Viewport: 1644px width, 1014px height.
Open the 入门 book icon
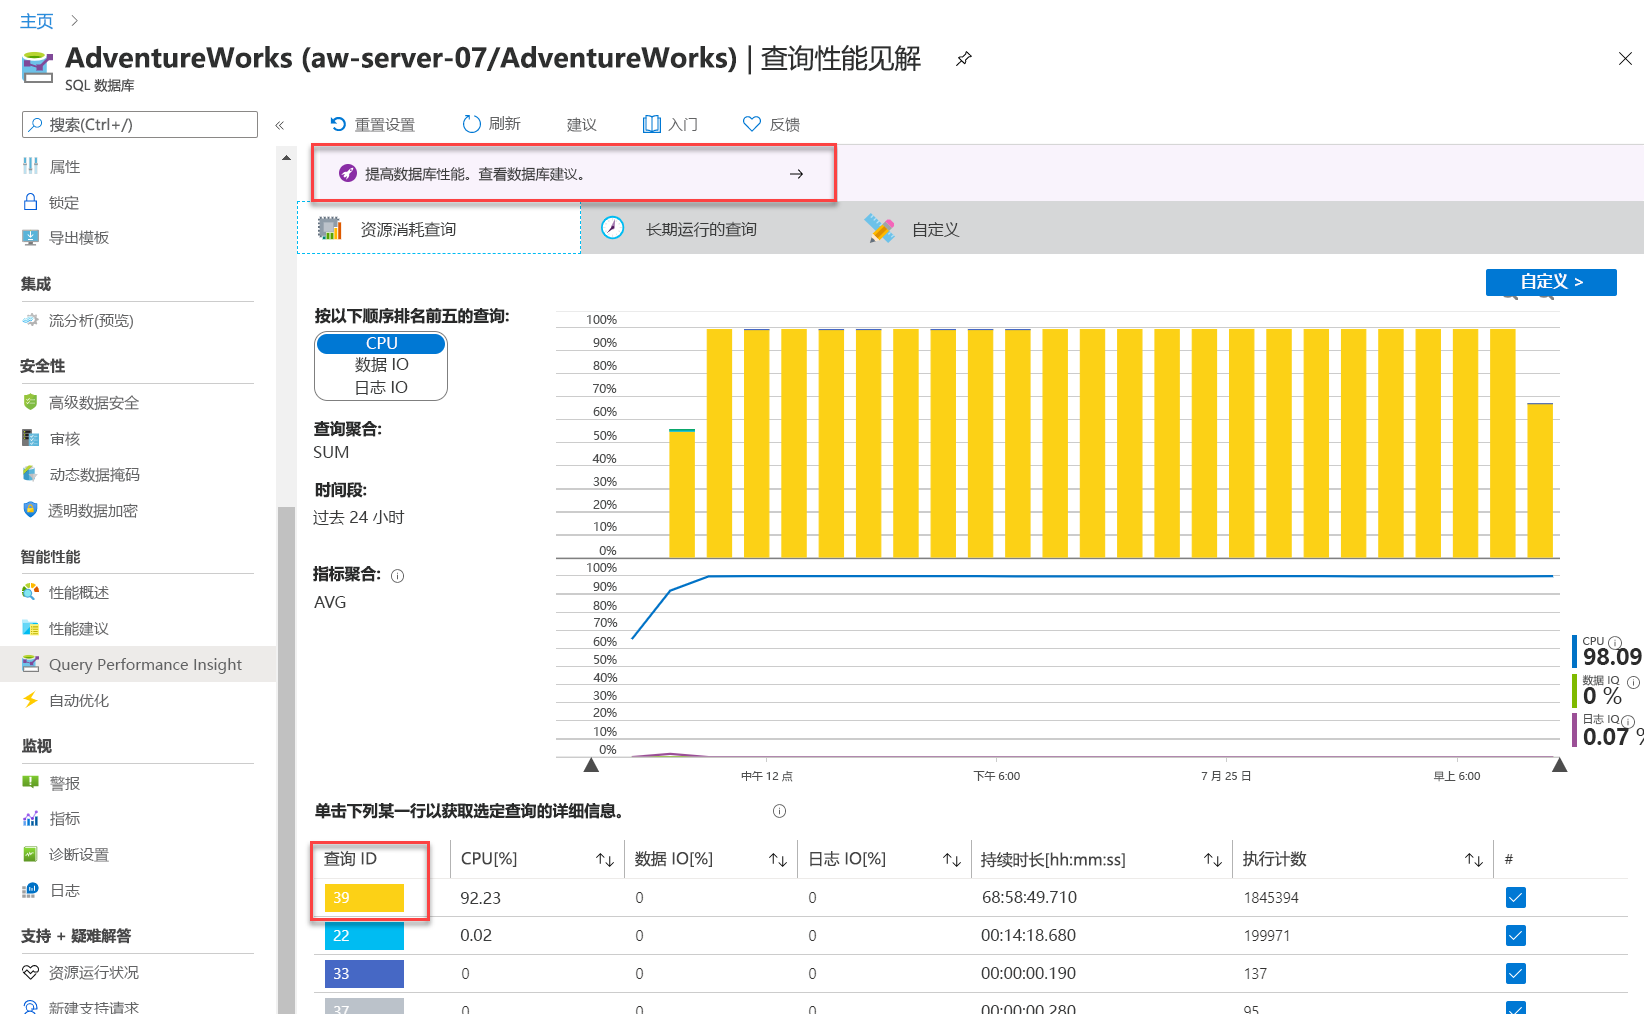652,124
